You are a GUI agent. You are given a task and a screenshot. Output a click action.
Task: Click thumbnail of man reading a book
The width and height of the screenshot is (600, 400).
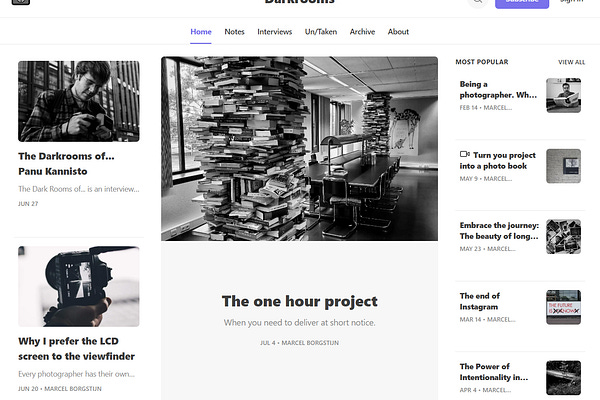point(563,95)
